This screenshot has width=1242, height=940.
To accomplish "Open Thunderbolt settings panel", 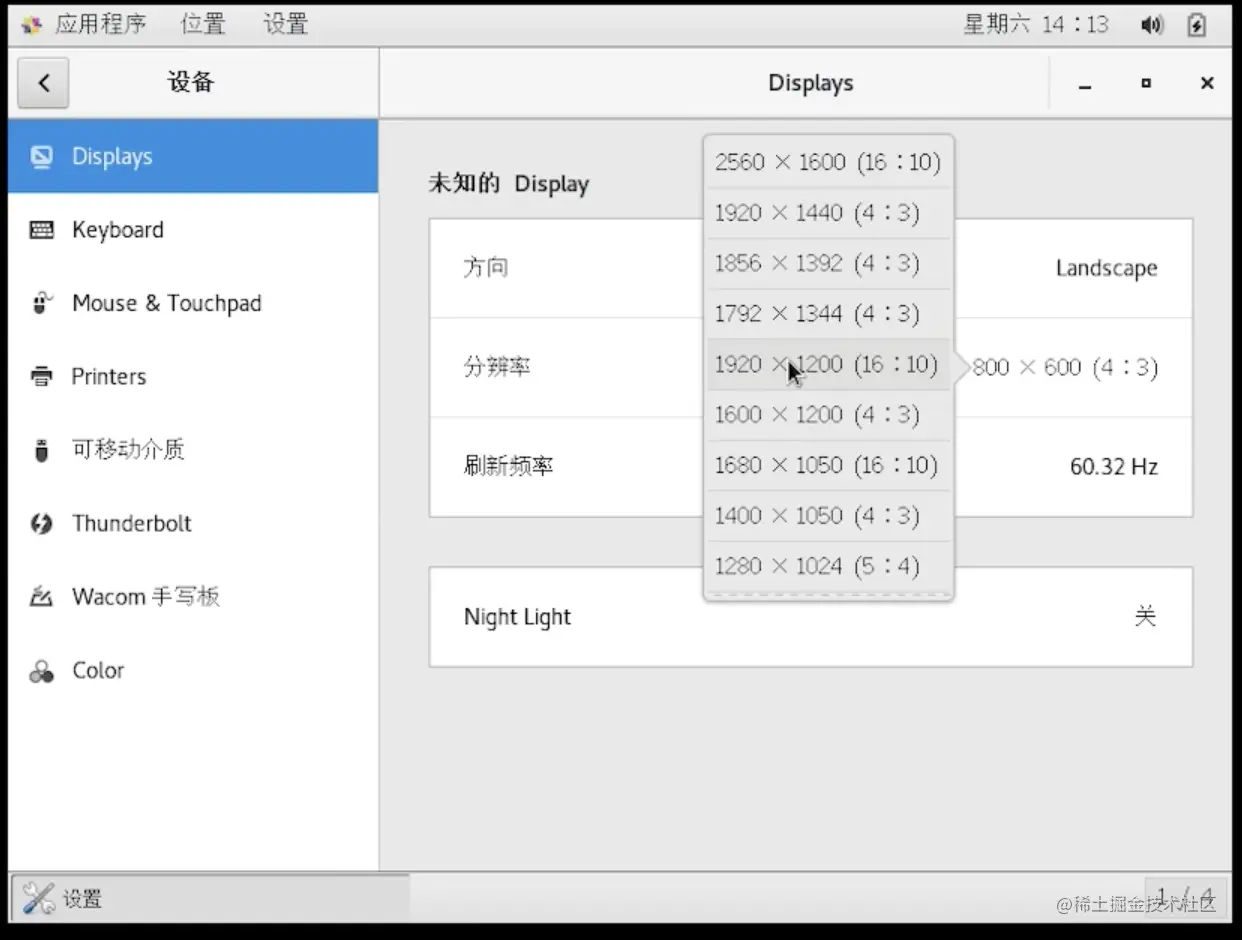I will [193, 523].
